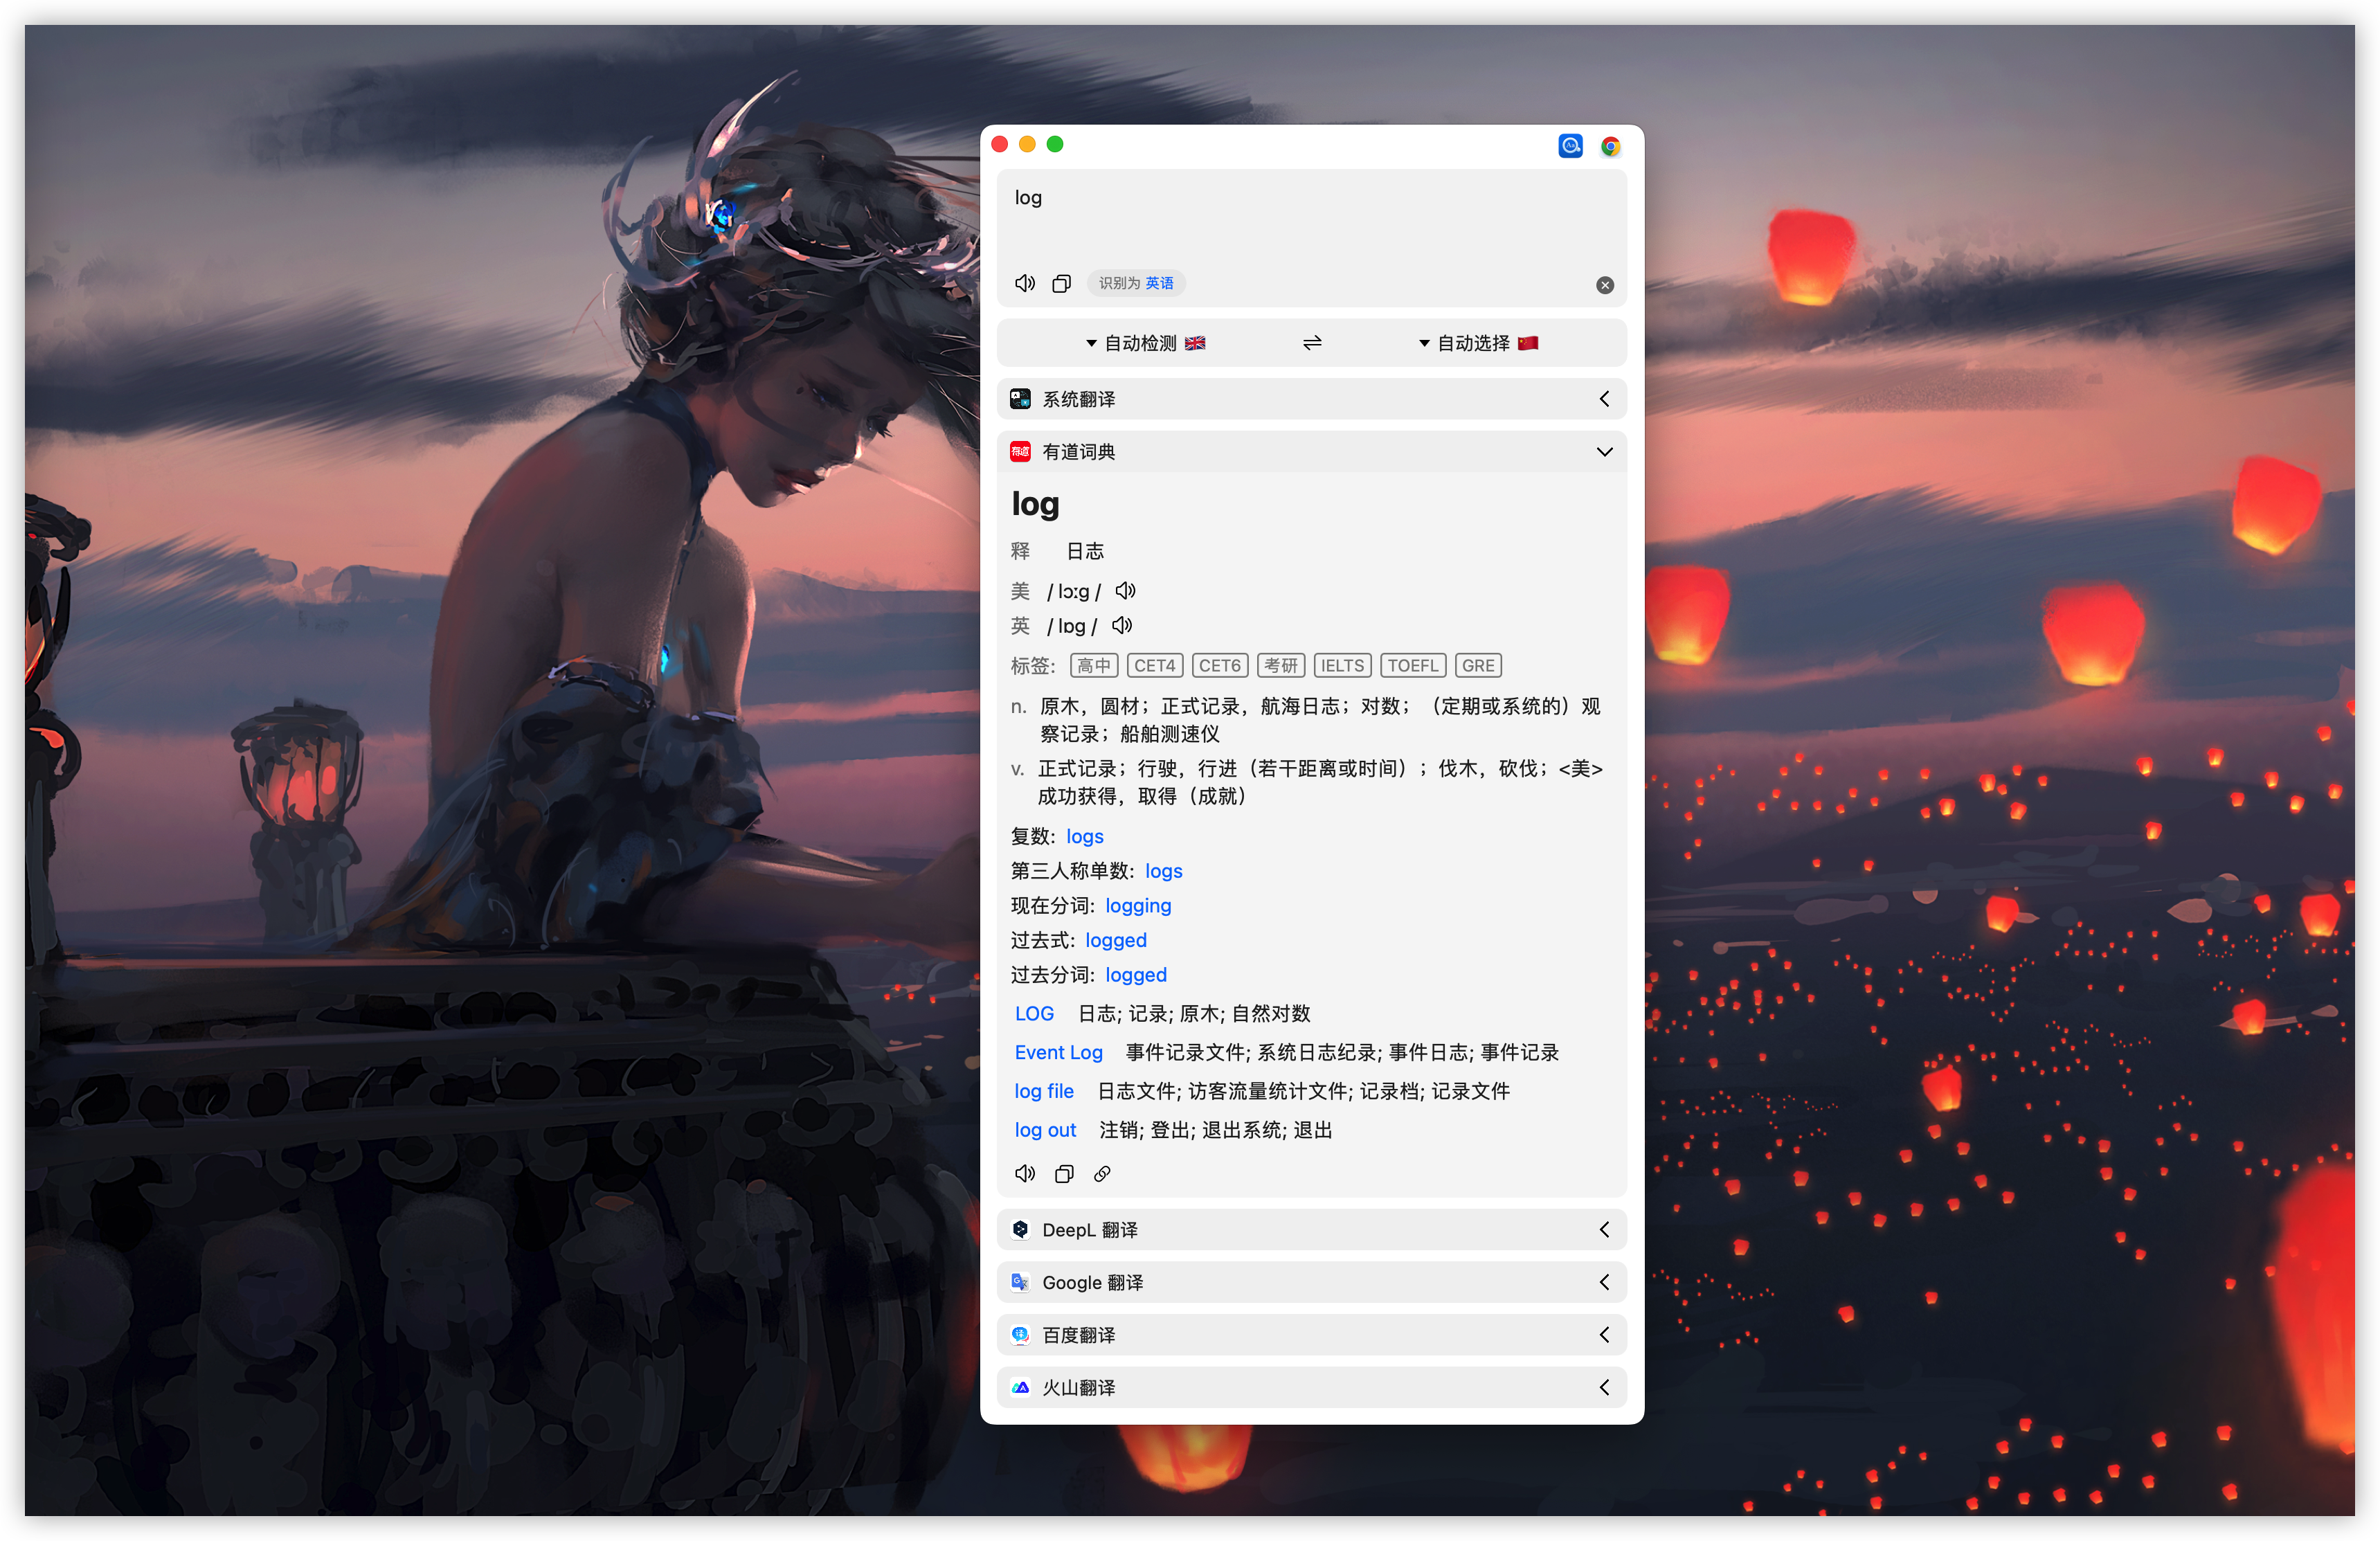Play the American pronunciation audio
The height and width of the screenshot is (1541, 2380).
1126,591
